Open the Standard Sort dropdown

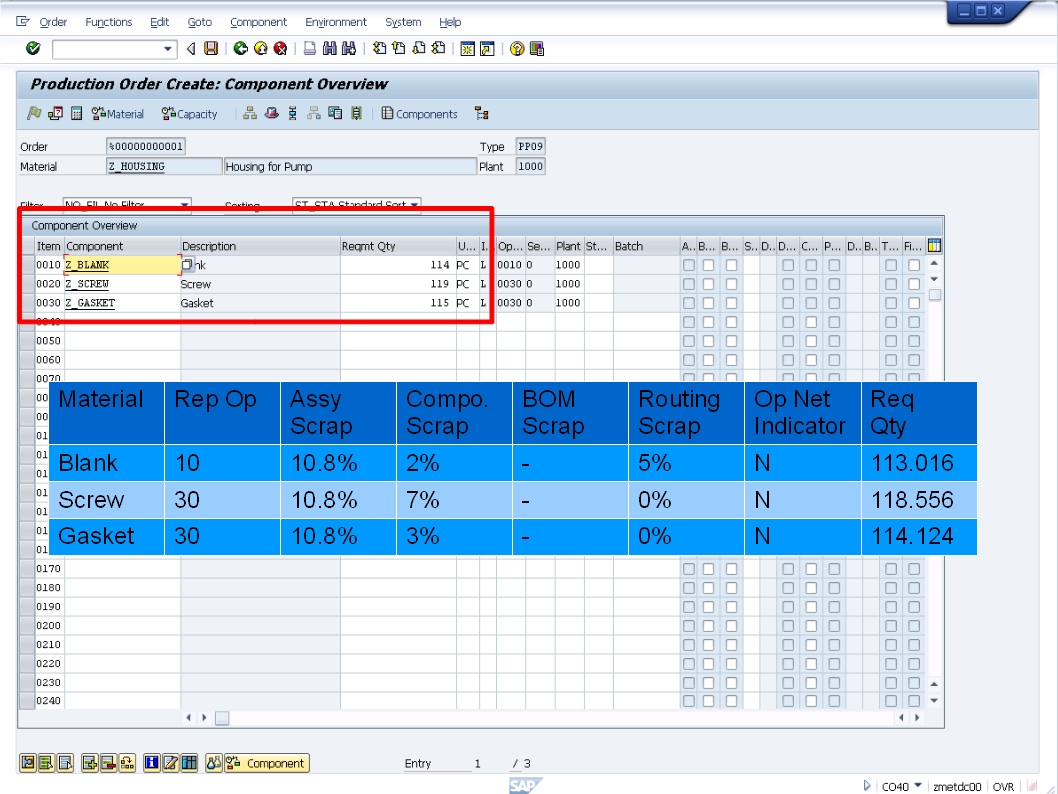pos(412,203)
